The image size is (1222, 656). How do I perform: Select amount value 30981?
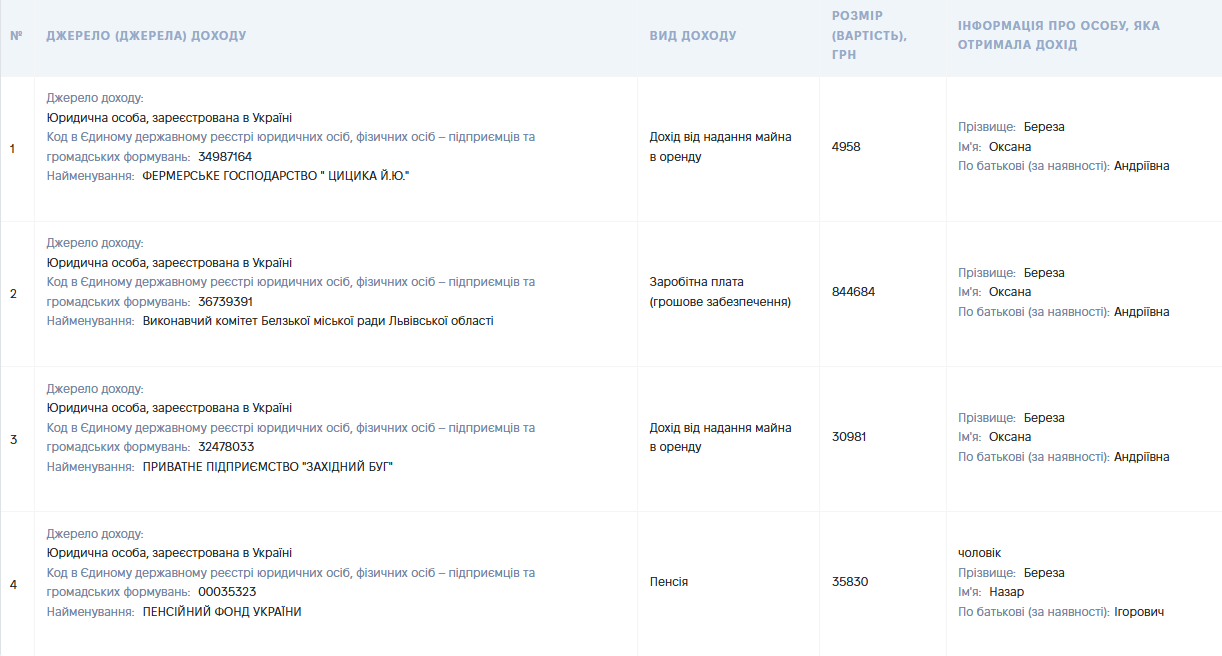(x=850, y=437)
